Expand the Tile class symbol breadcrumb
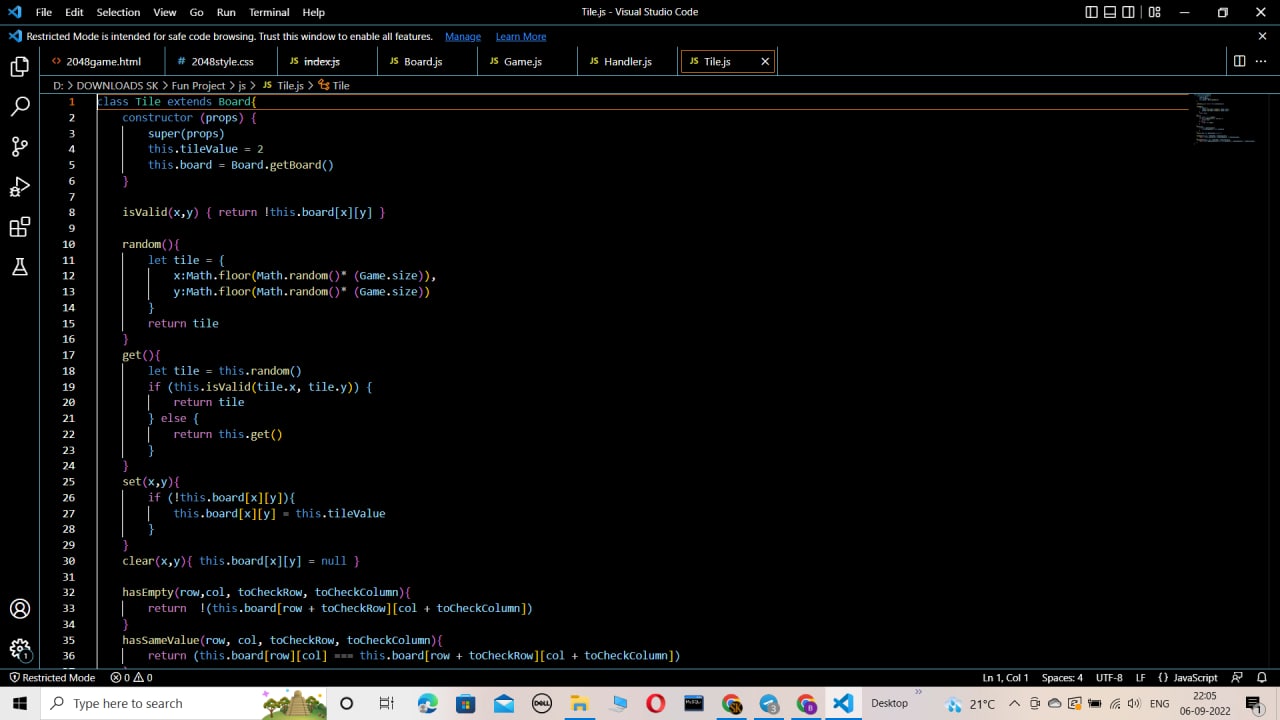Image resolution: width=1280 pixels, height=720 pixels. click(334, 86)
